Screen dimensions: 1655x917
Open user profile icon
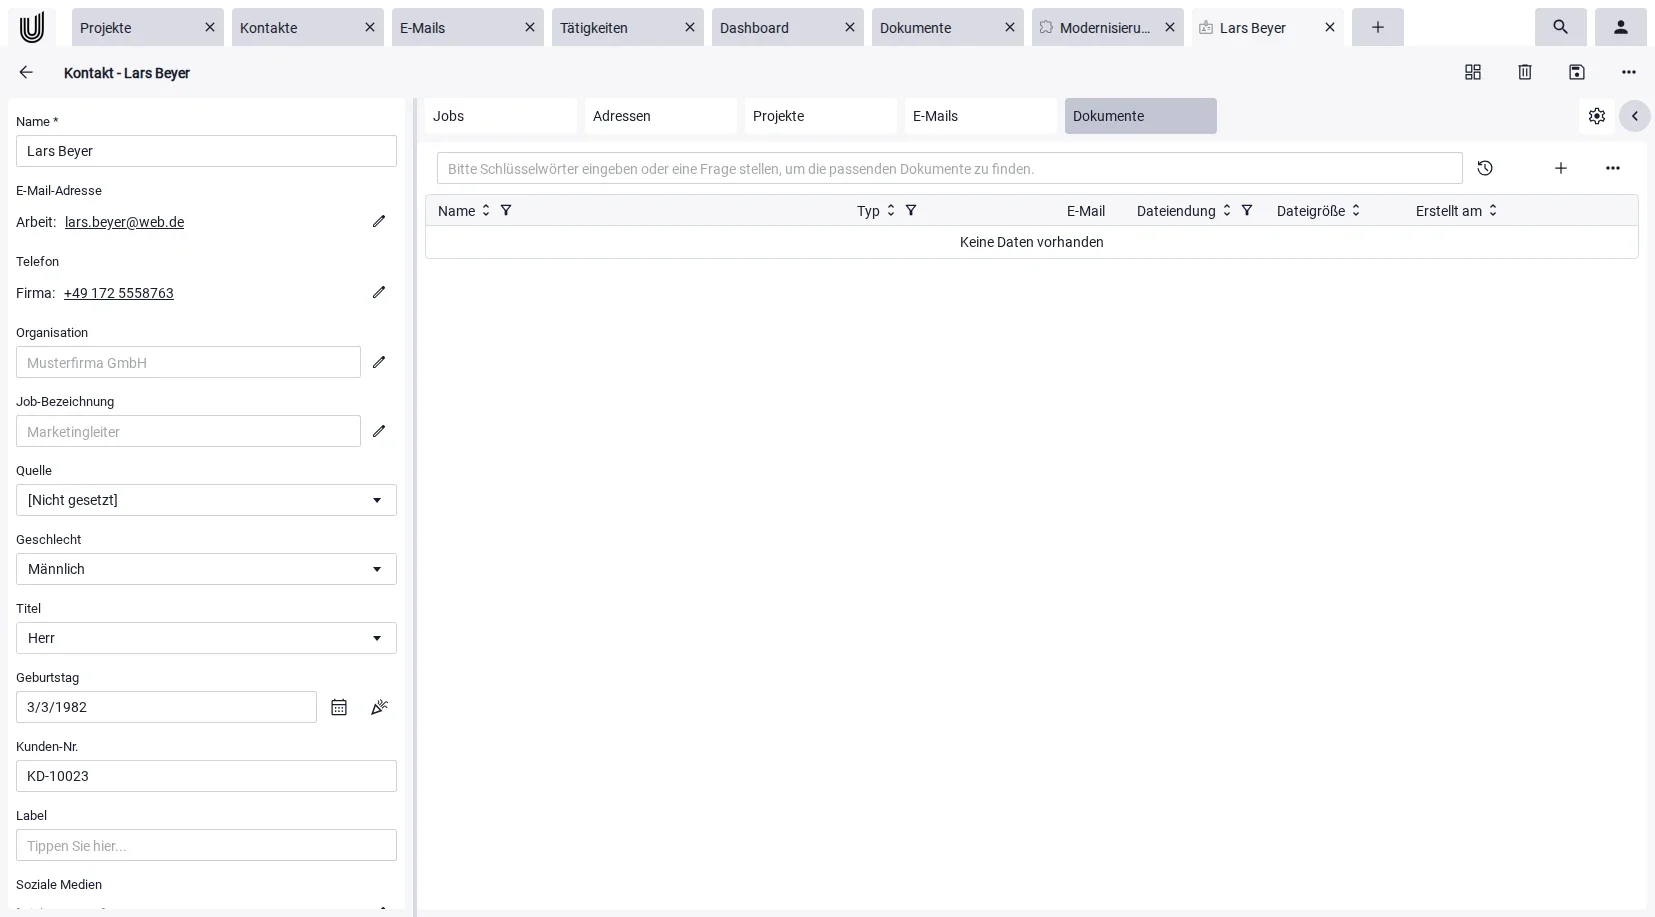point(1621,27)
